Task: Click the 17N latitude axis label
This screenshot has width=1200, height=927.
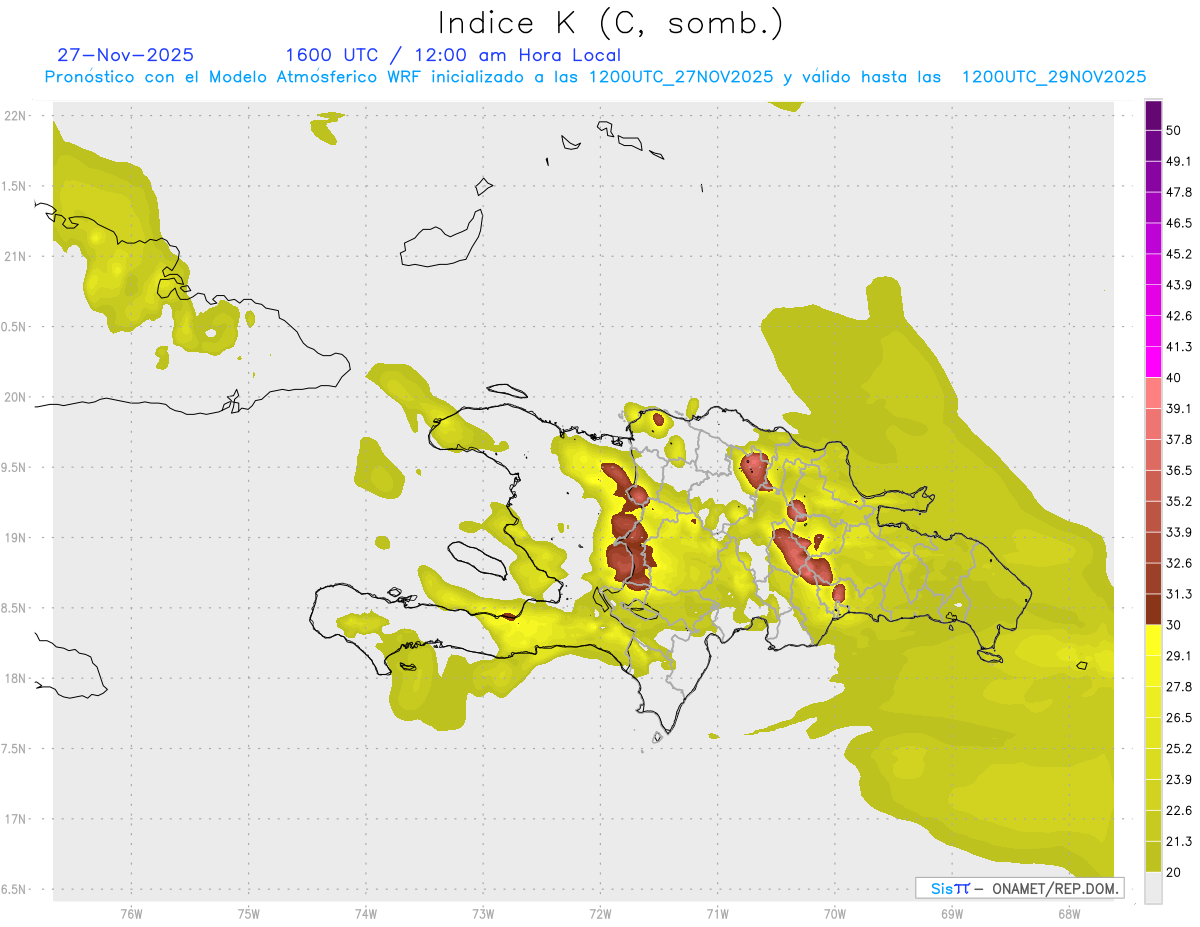Action: tap(15, 819)
